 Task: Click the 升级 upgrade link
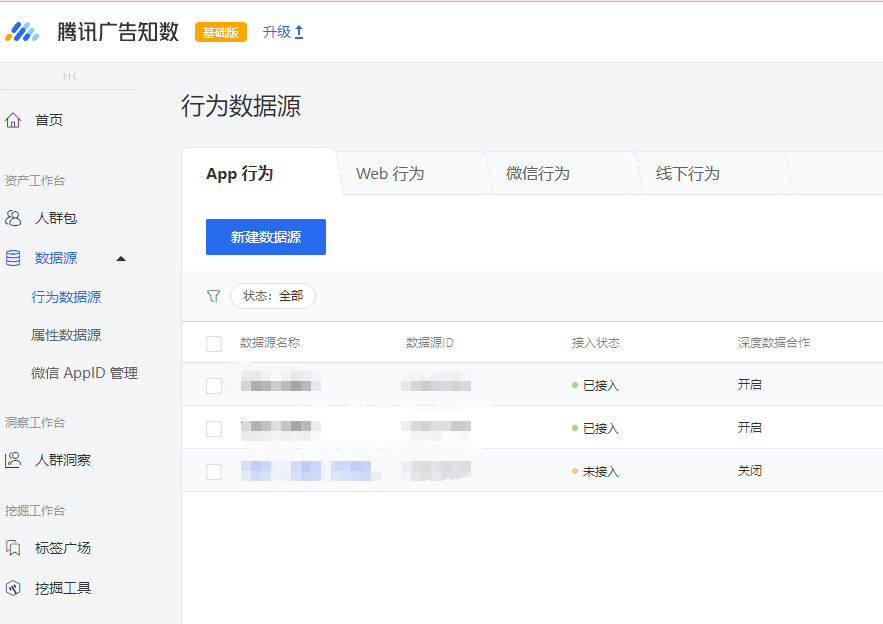(x=283, y=32)
